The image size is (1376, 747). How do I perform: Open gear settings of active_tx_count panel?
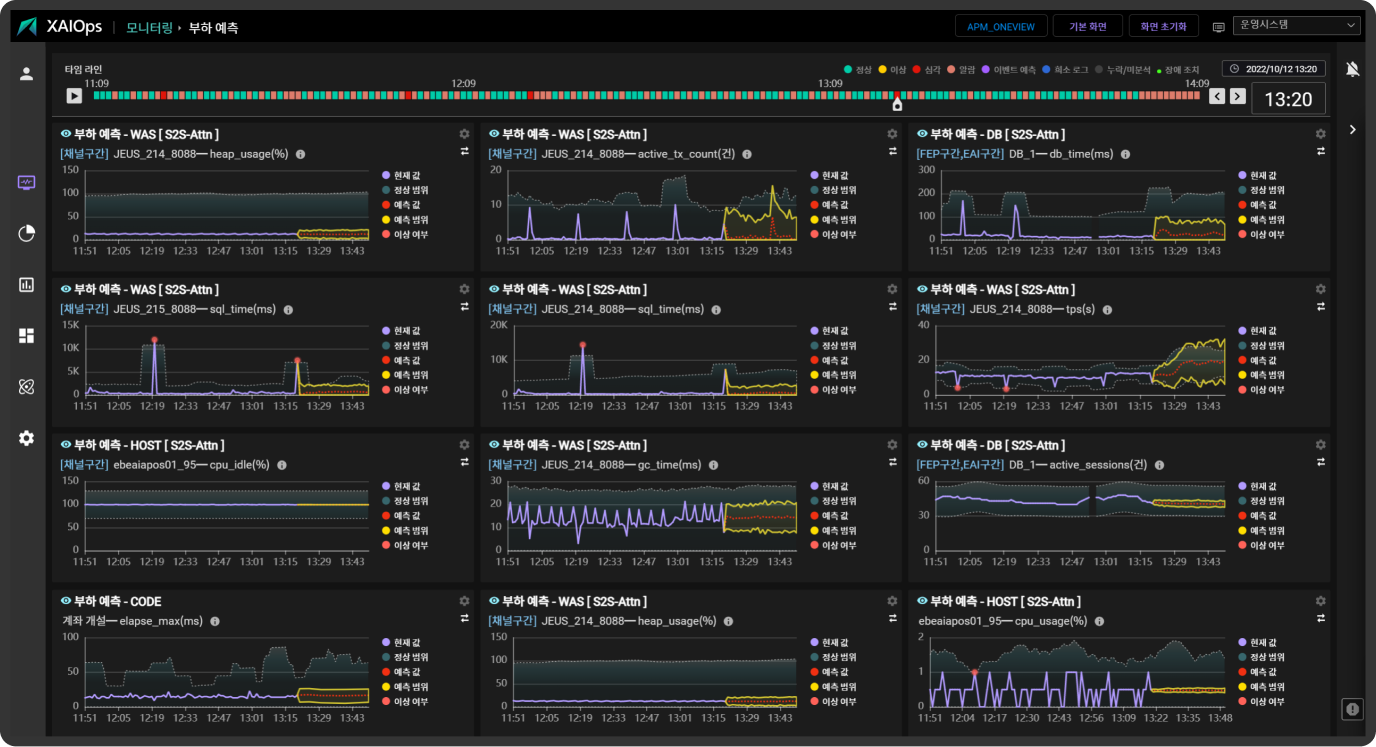tap(892, 133)
